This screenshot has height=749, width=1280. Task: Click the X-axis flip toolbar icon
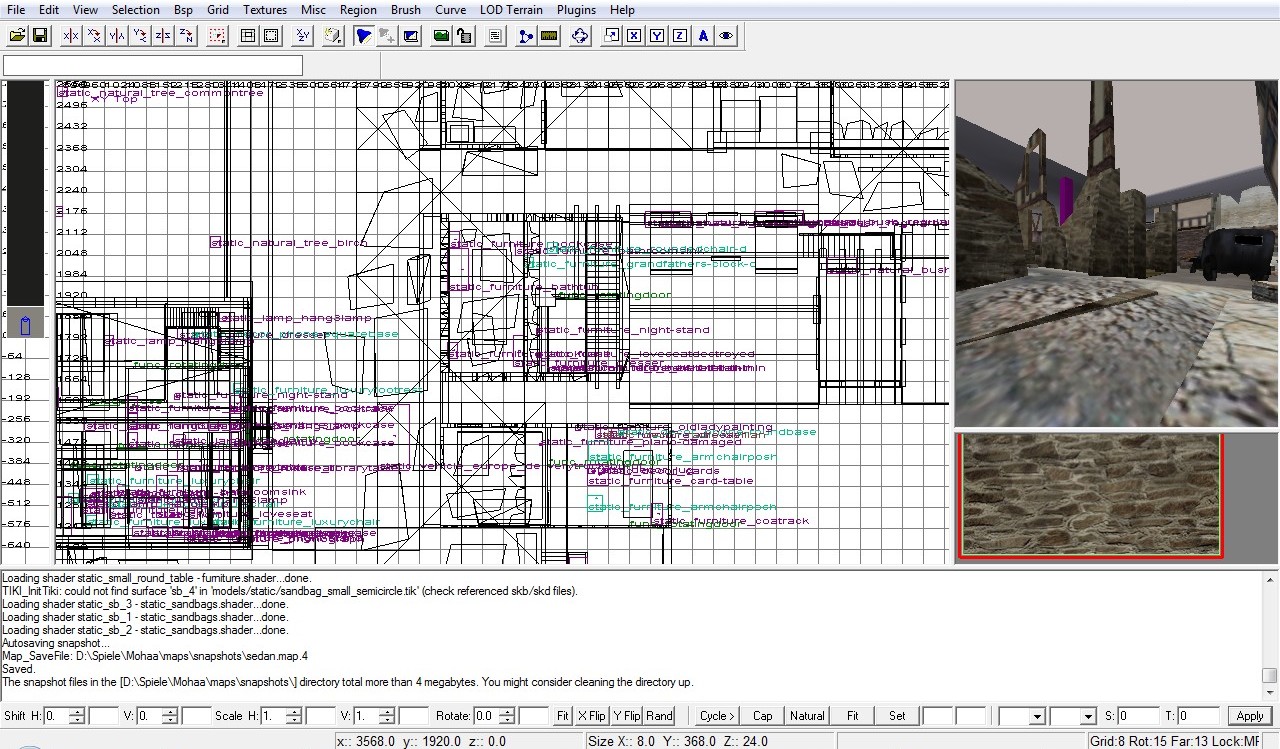pos(71,36)
